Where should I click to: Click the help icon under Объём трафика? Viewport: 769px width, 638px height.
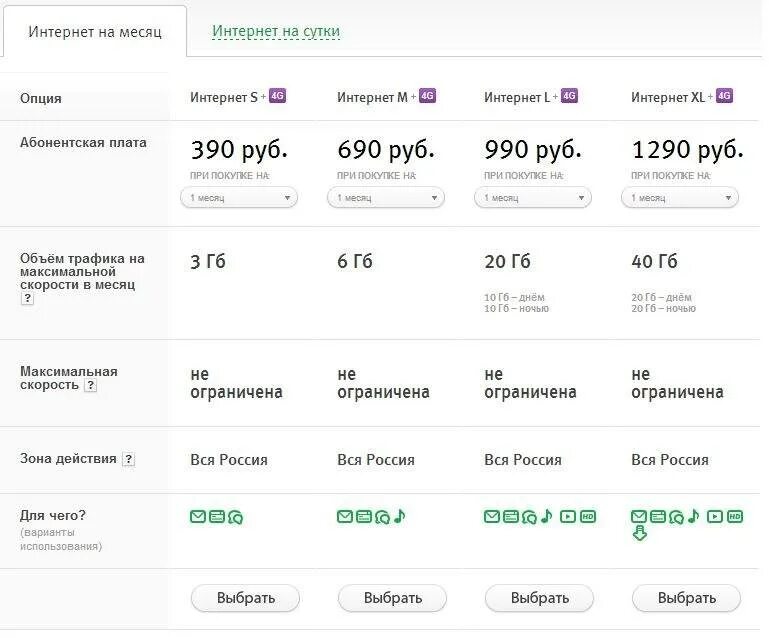point(27,298)
